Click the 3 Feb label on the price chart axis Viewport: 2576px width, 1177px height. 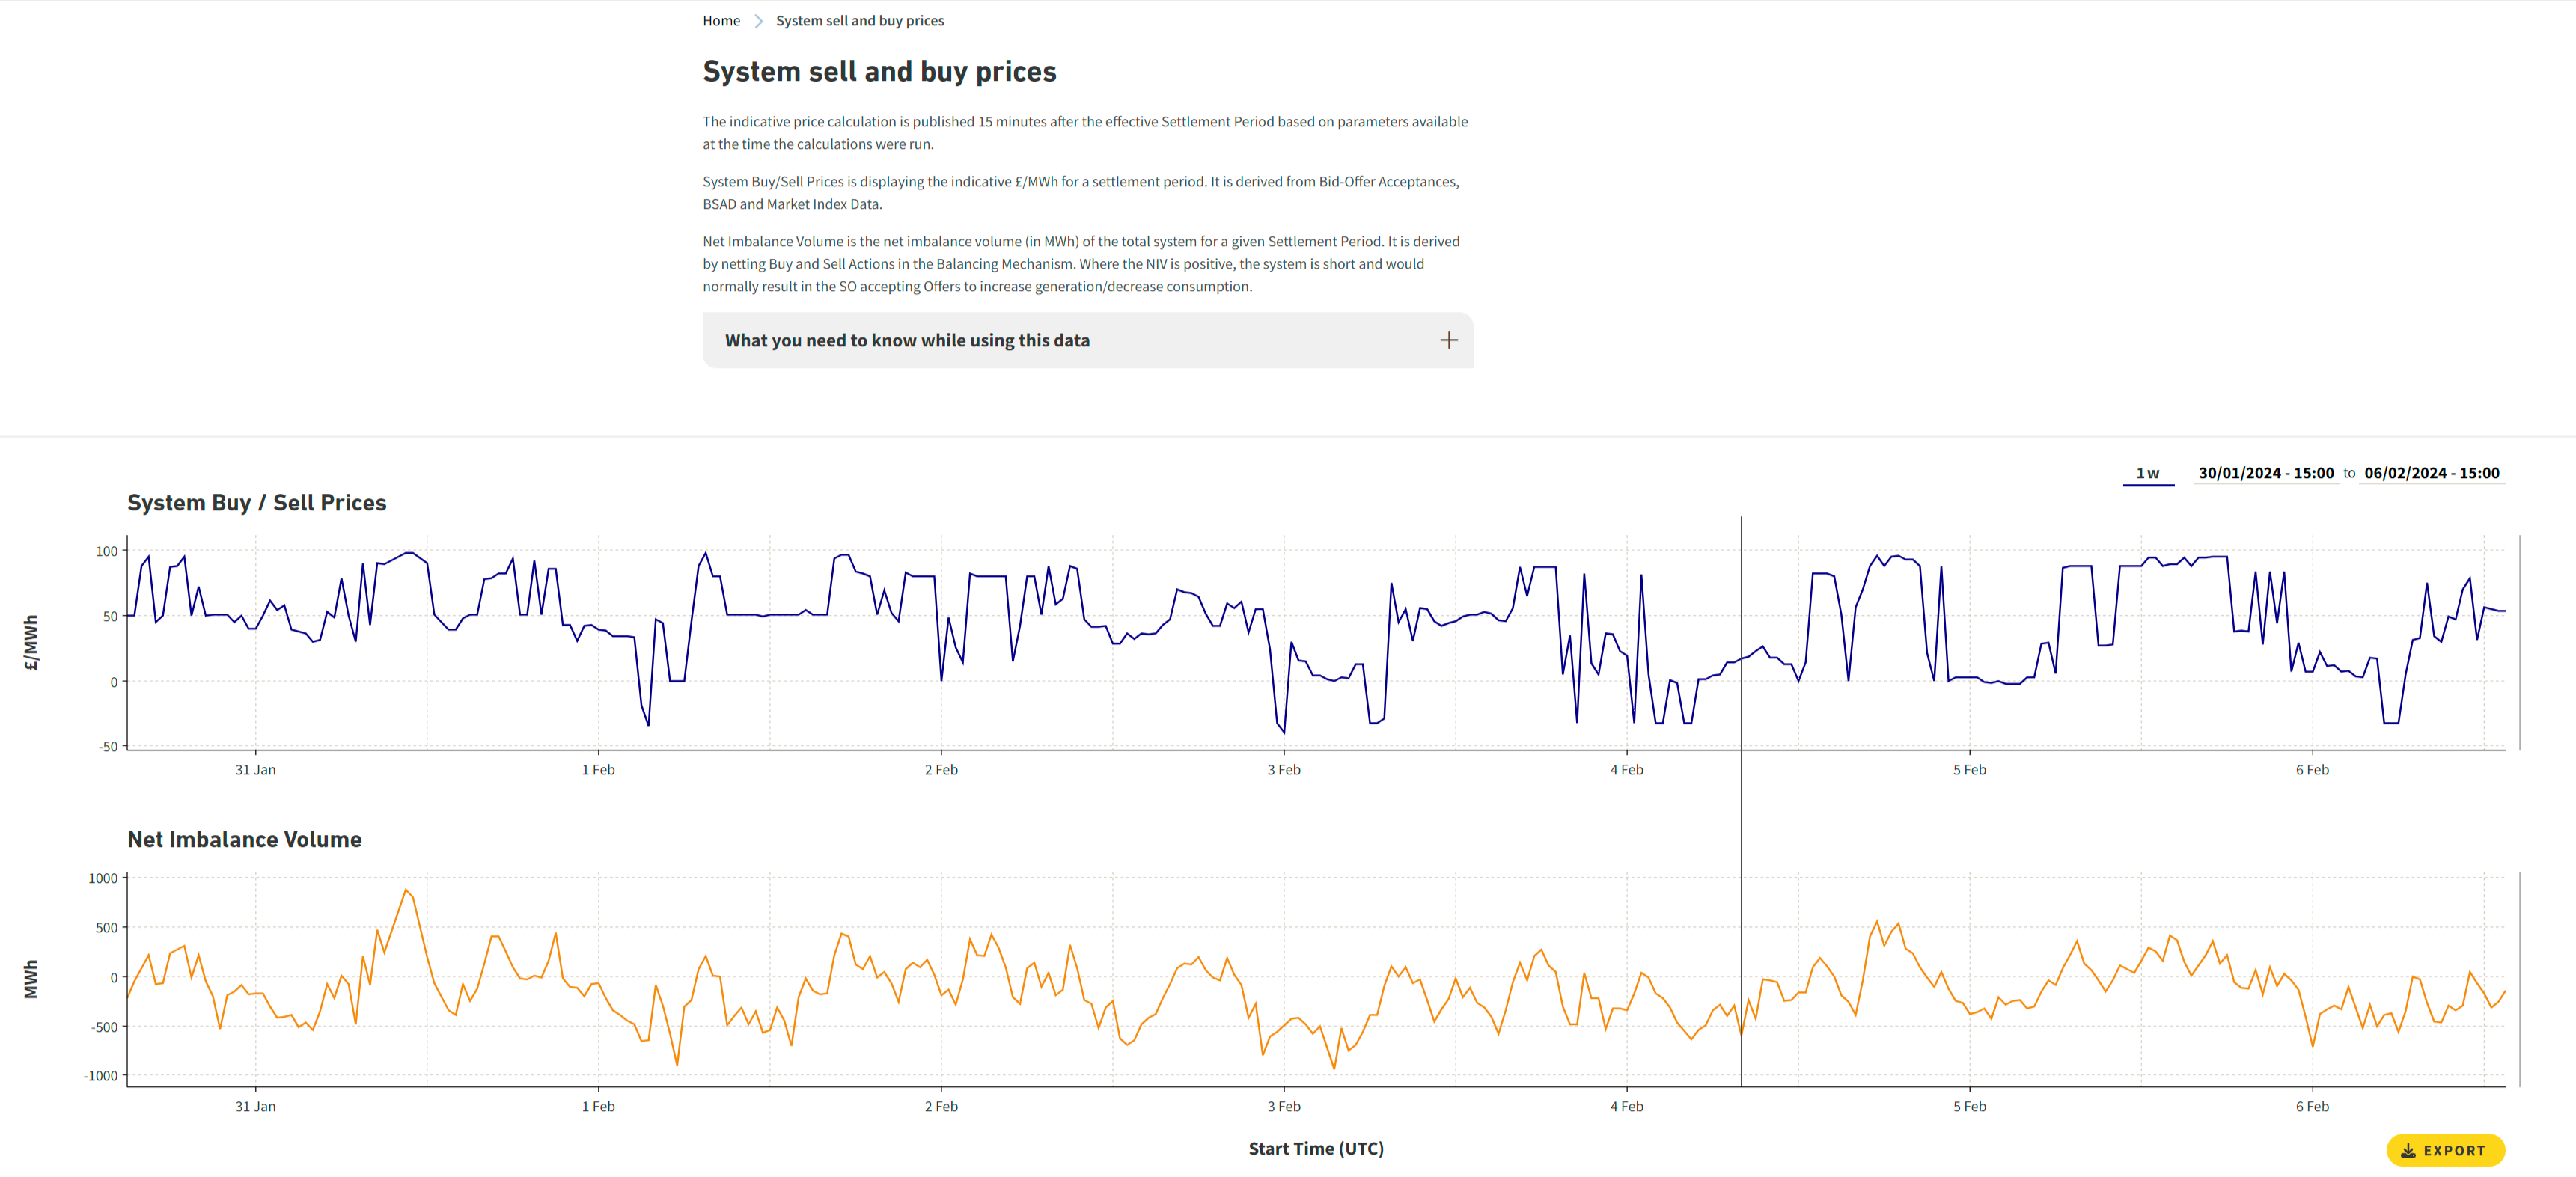point(1284,769)
